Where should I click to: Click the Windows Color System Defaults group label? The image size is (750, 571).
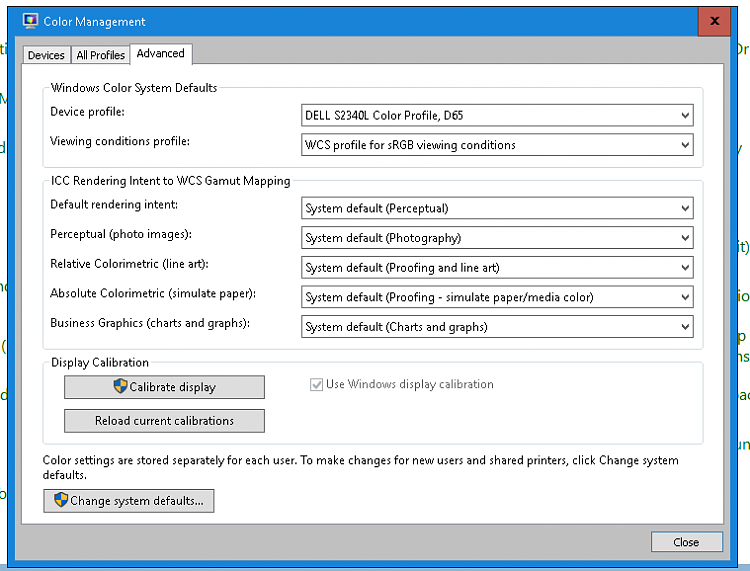[134, 88]
